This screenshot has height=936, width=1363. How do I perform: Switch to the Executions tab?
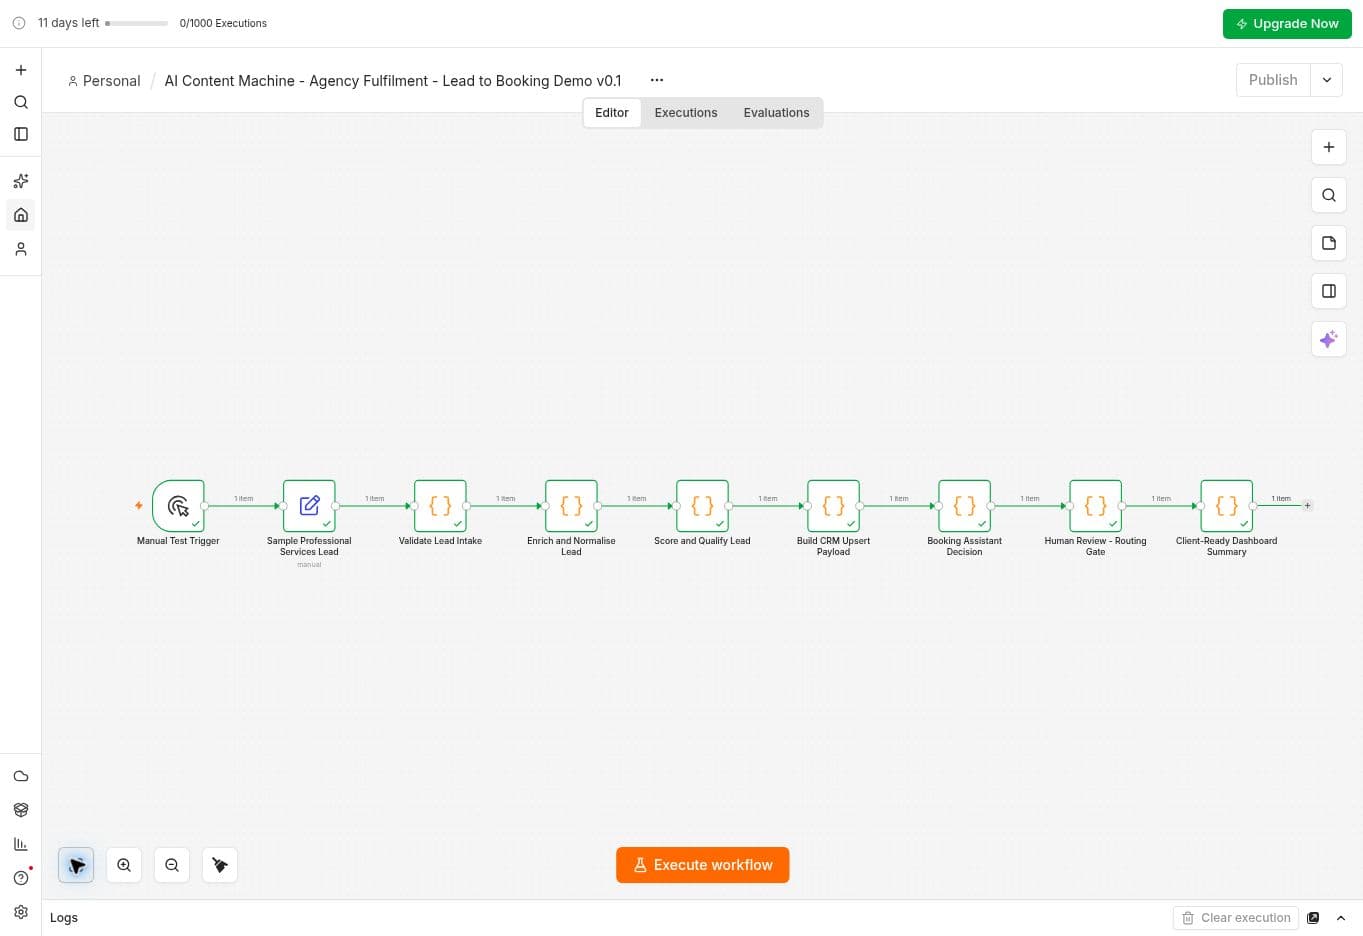coord(686,113)
